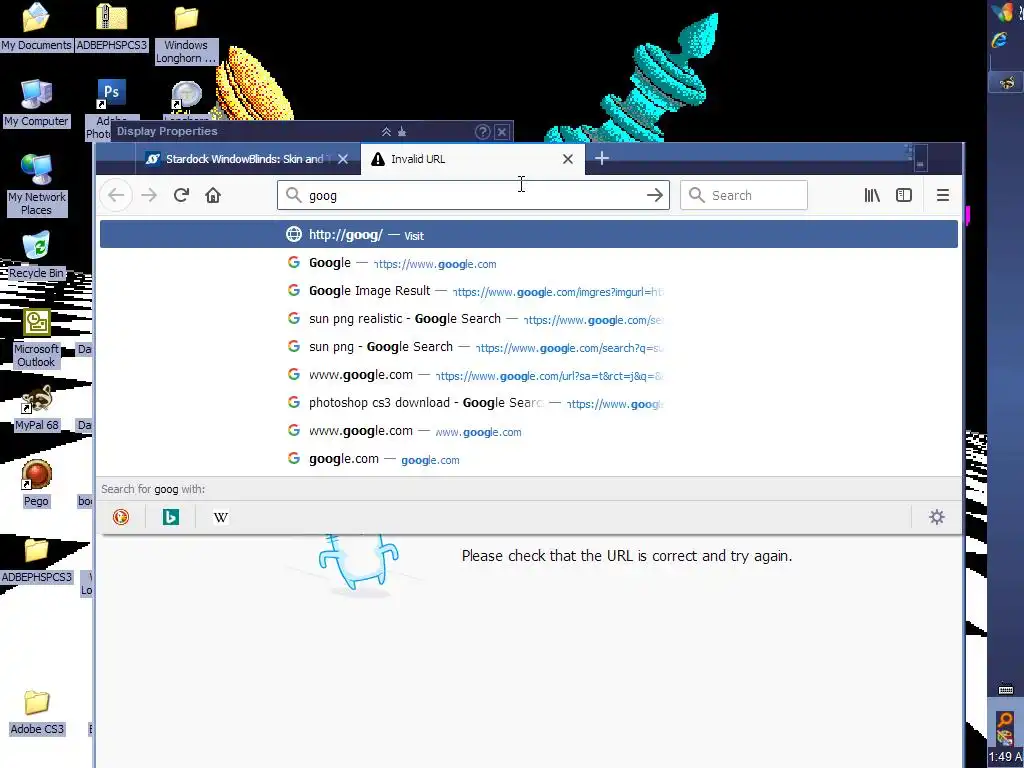Open a new tab with plus button
Viewport: 1024px width, 768px height.
point(601,158)
